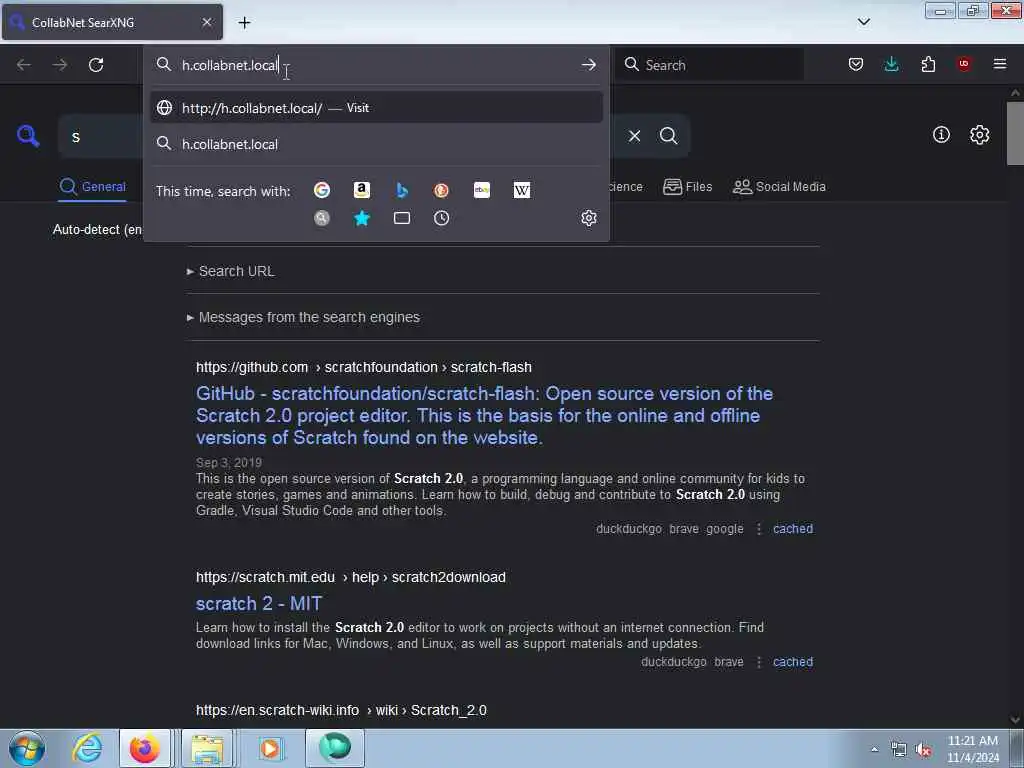Click the Go arrow in address bar
1024x768 pixels.
tap(588, 65)
